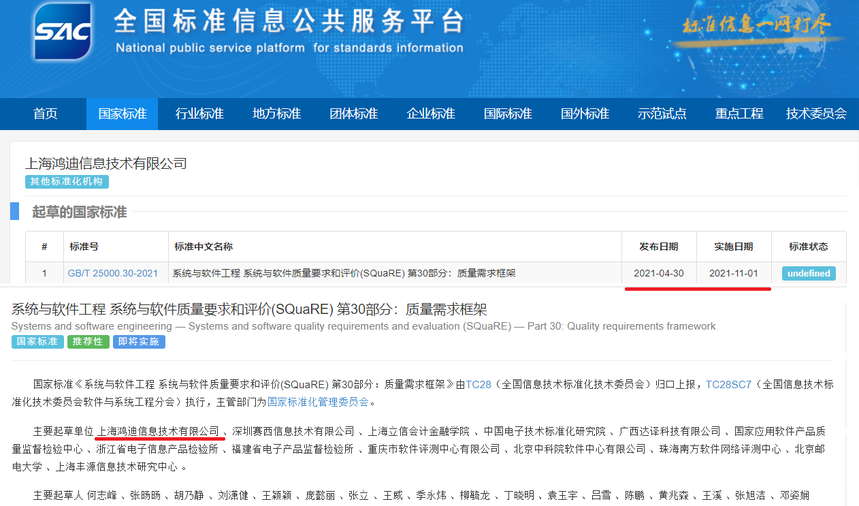Screen dimensions: 859x506
Task: Go to the 国际标准 tab
Action: click(x=508, y=114)
